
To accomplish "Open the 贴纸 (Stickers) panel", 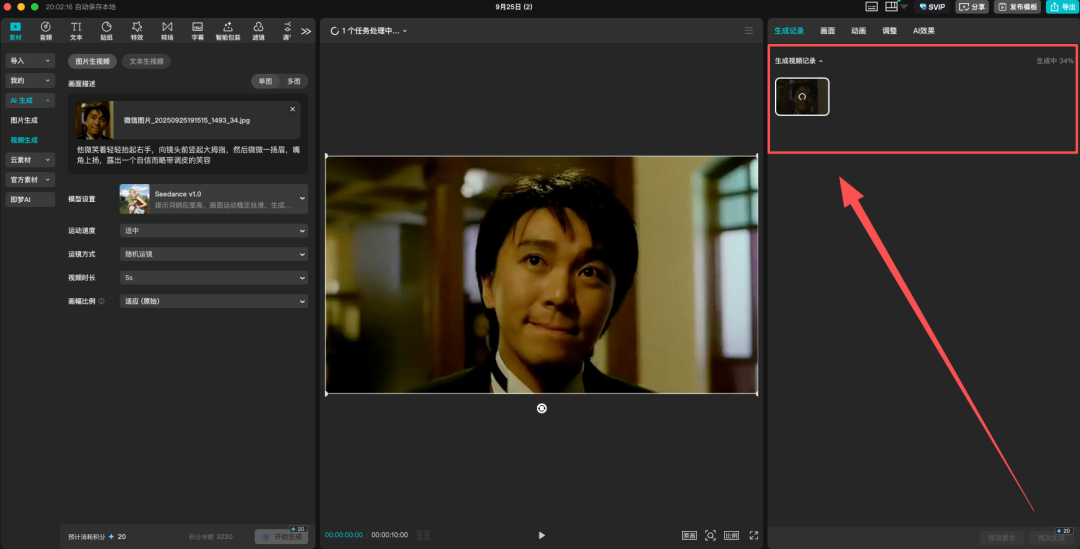I will coord(106,30).
